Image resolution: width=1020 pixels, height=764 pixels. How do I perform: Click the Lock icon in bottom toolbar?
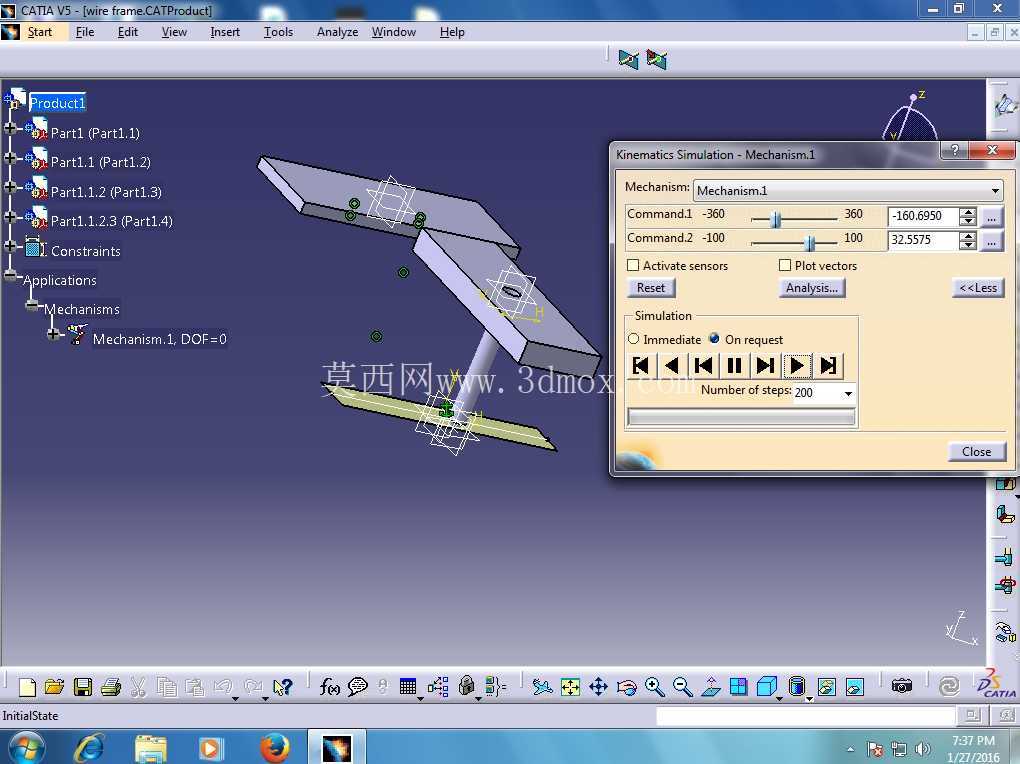[x=466, y=686]
